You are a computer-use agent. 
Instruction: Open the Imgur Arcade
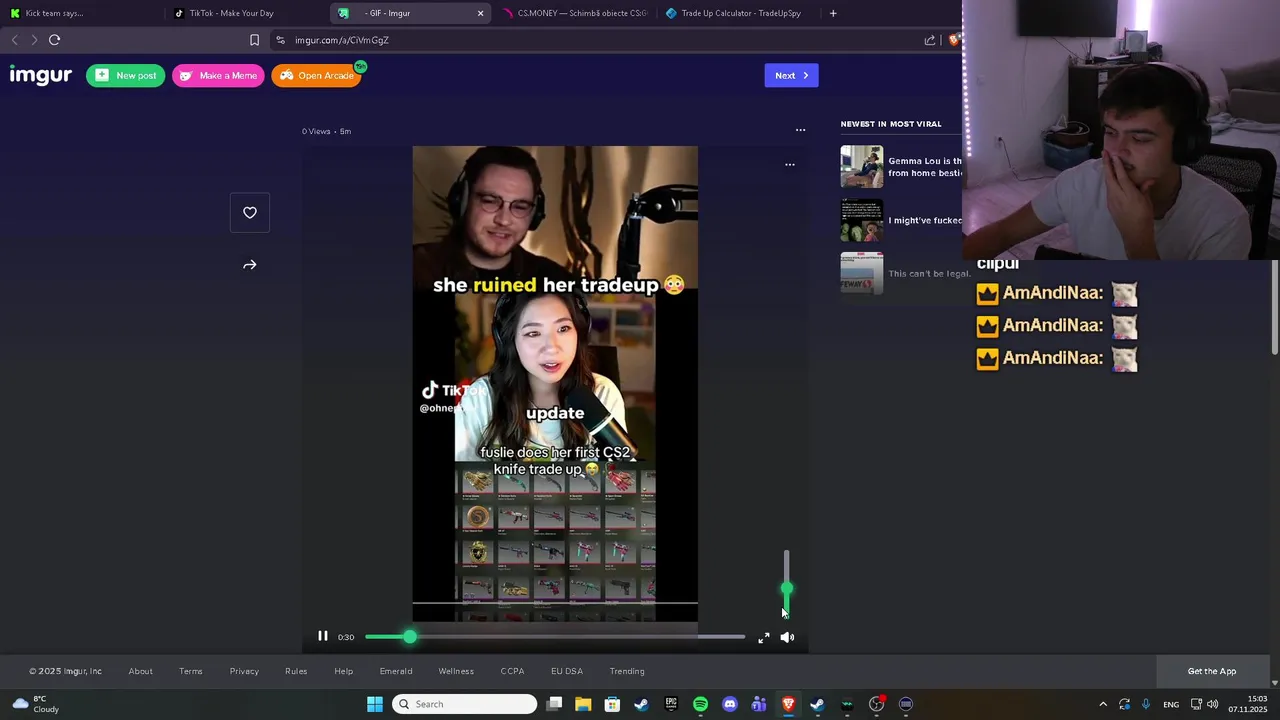pos(316,75)
